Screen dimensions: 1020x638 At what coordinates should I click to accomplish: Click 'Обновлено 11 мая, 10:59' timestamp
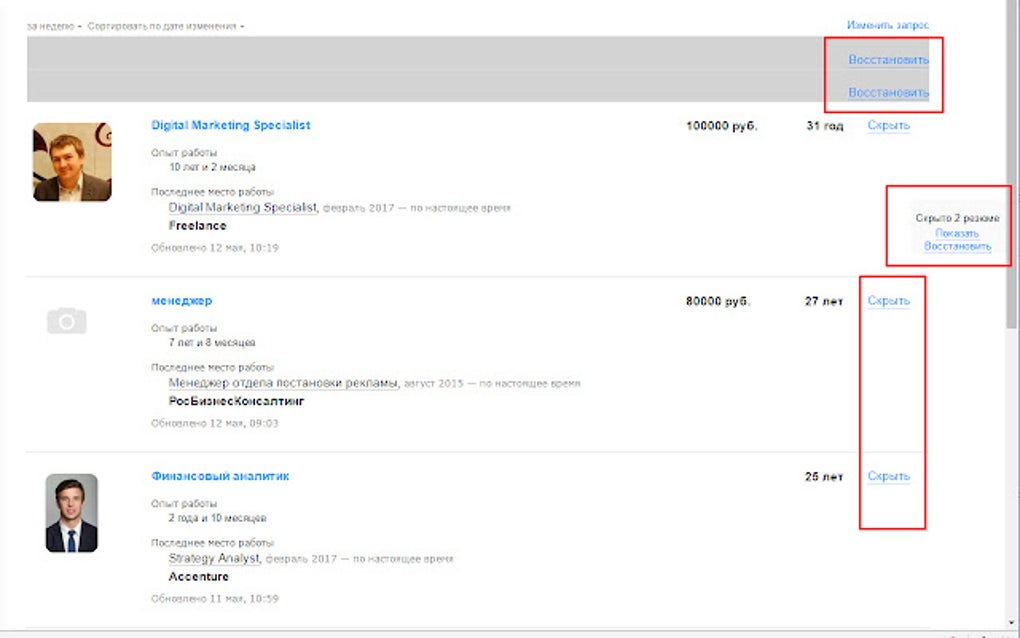point(215,599)
